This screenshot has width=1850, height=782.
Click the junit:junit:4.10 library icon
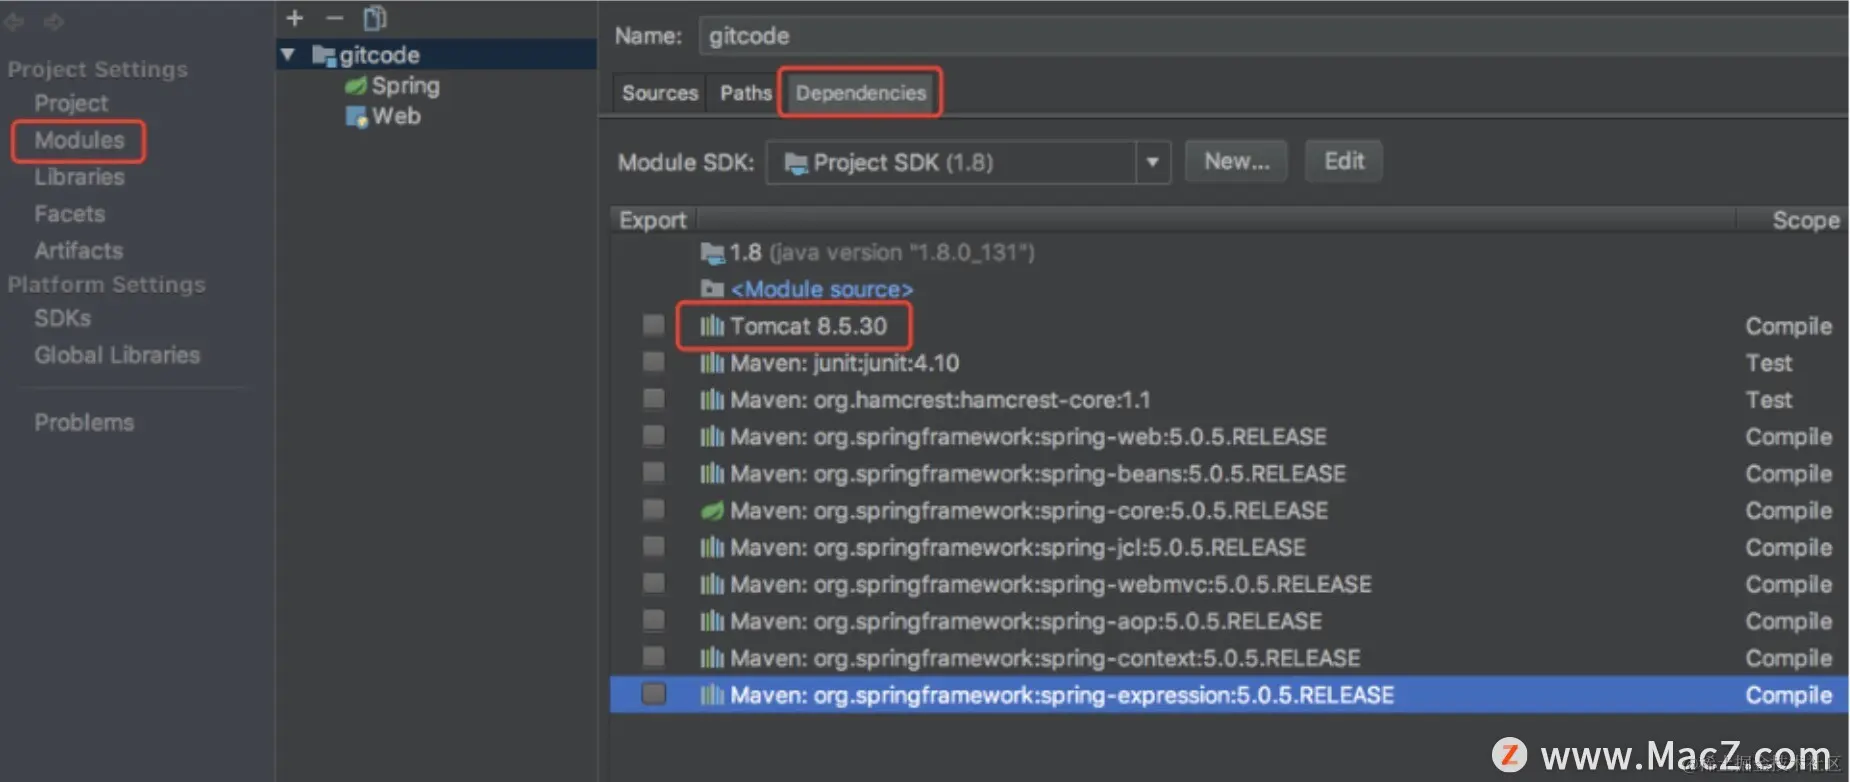712,363
